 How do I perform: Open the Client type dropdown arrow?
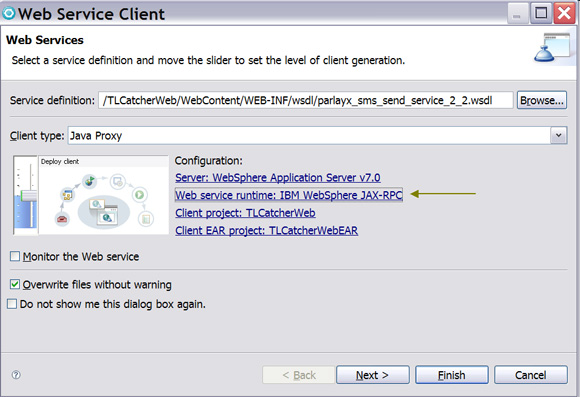pyautogui.click(x=559, y=135)
